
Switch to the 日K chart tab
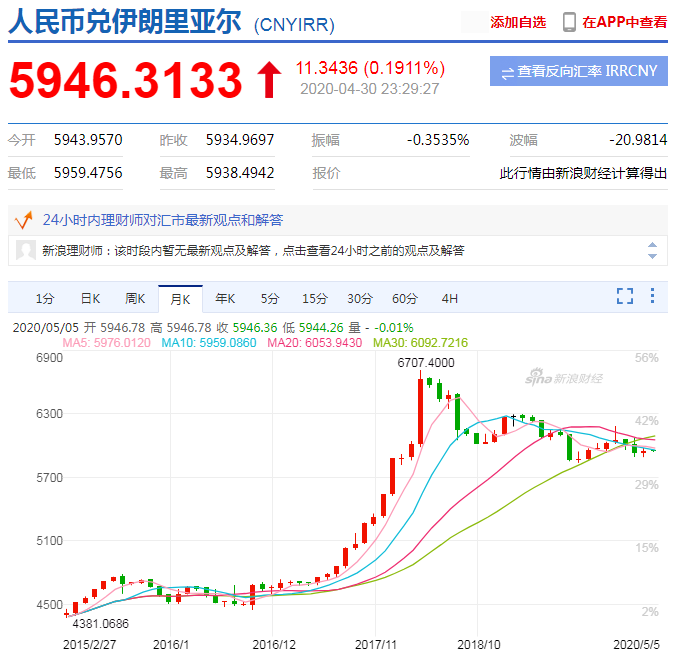pyautogui.click(x=90, y=299)
